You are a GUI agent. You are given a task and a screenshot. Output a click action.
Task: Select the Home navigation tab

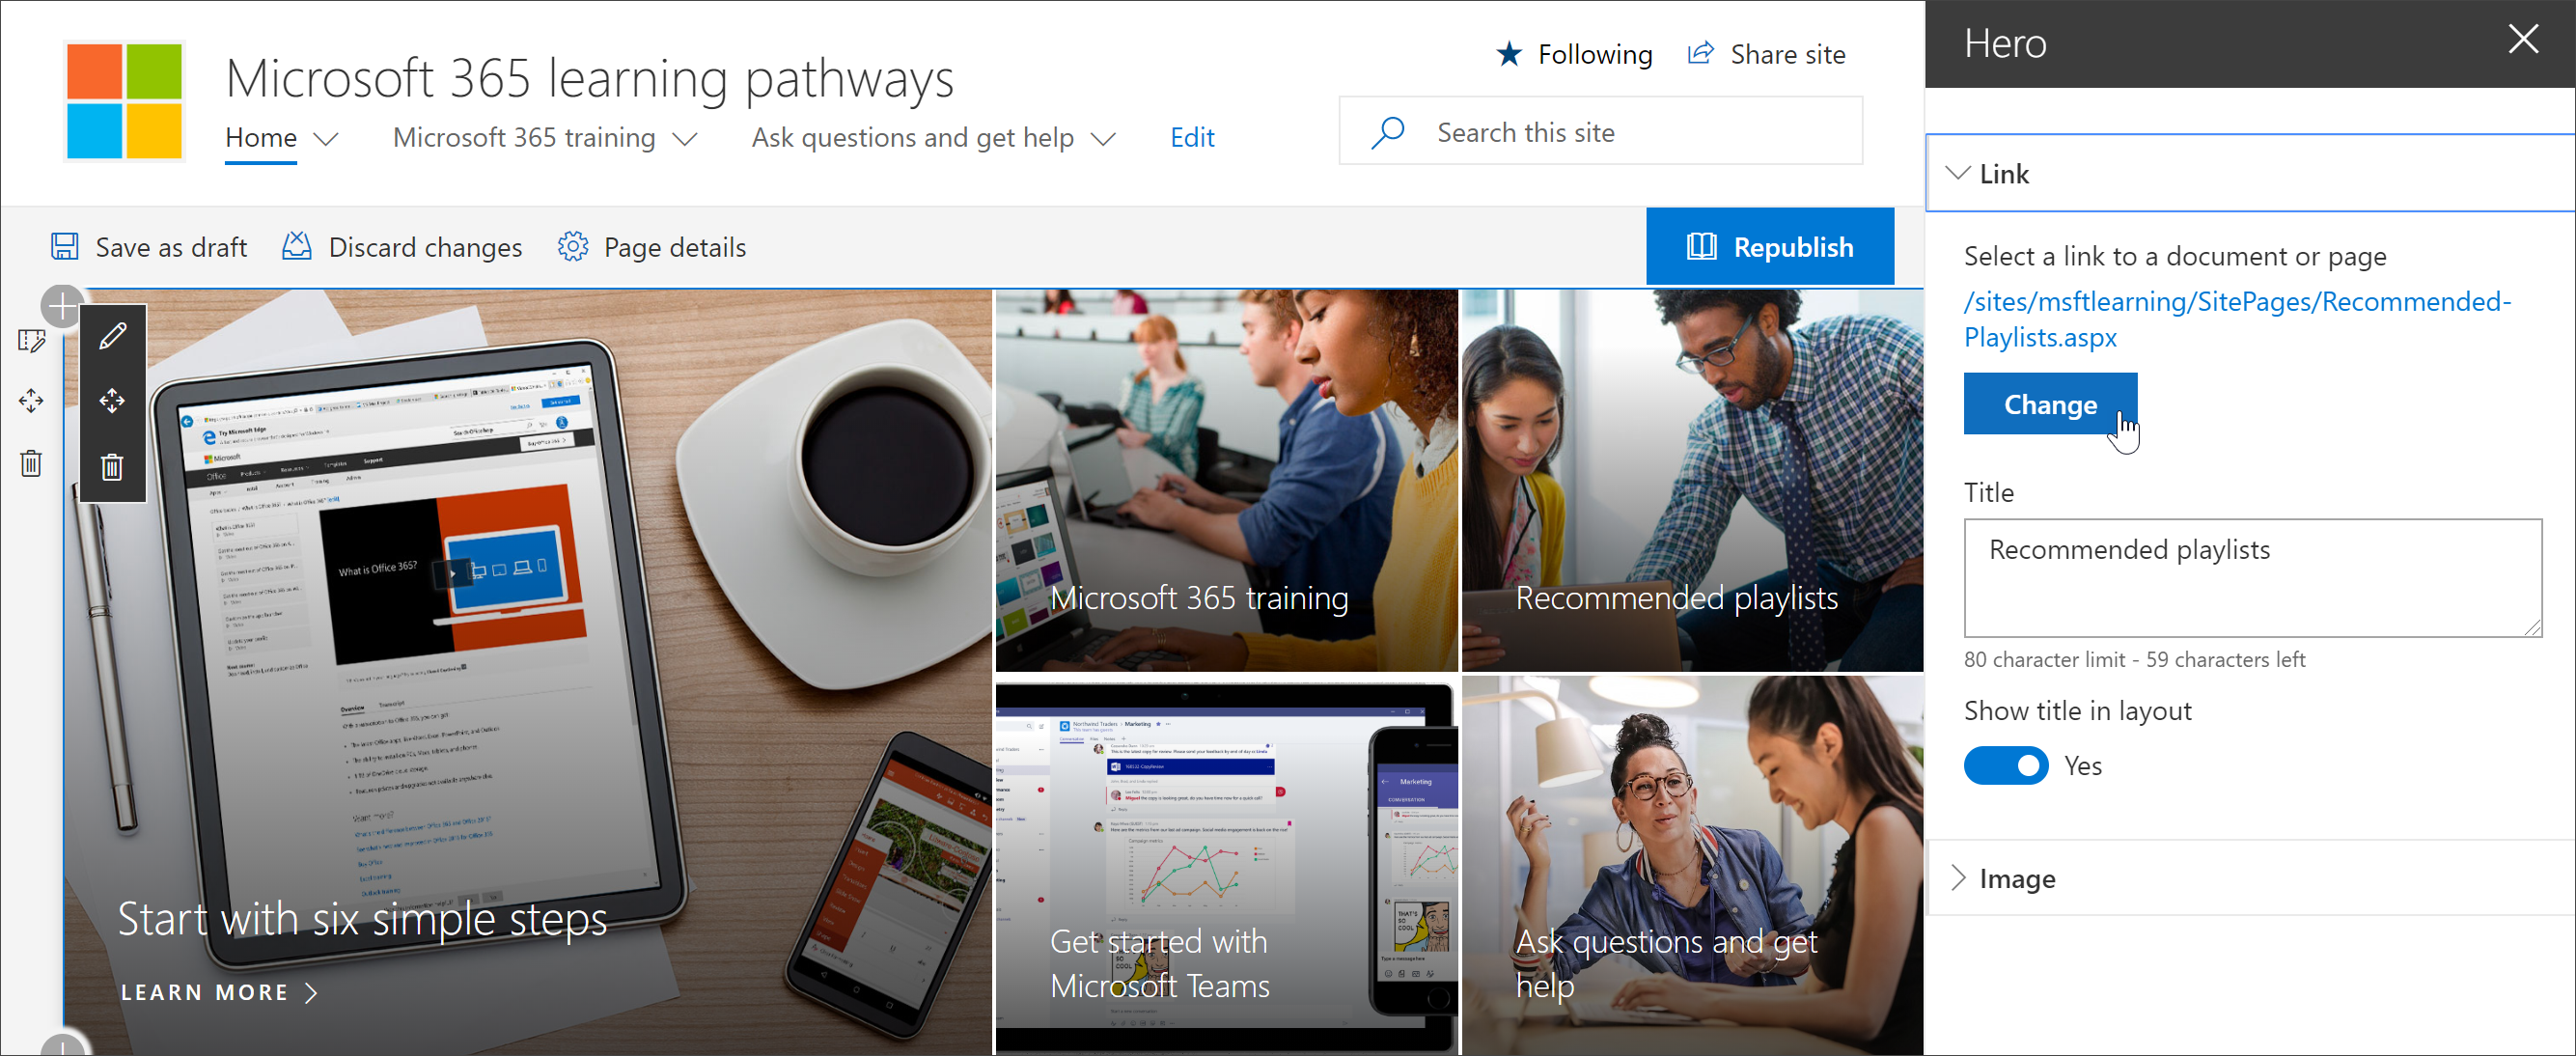261,138
